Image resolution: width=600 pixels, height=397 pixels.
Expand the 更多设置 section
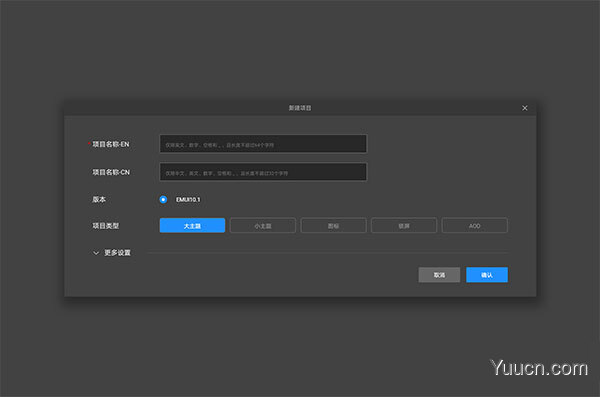pyautogui.click(x=112, y=253)
